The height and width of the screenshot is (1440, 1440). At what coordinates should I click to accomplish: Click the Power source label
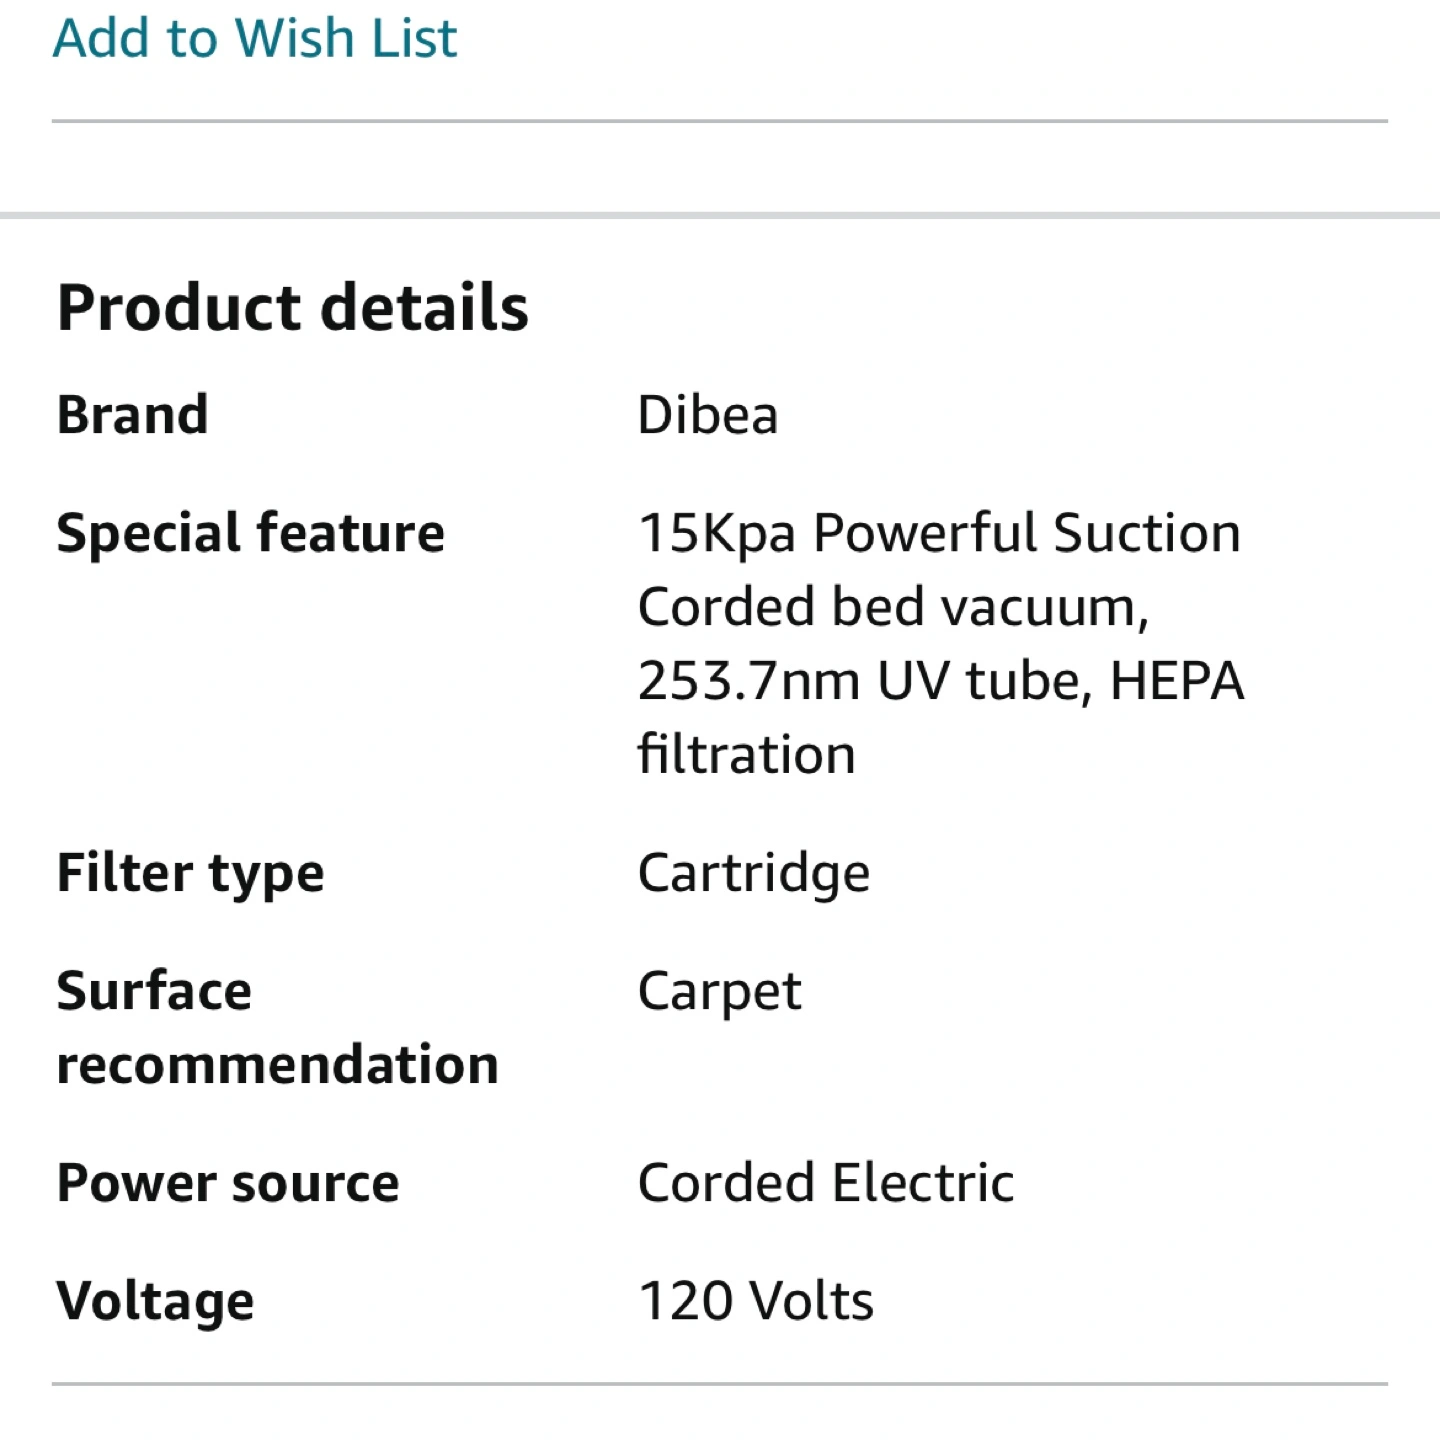coord(228,1183)
